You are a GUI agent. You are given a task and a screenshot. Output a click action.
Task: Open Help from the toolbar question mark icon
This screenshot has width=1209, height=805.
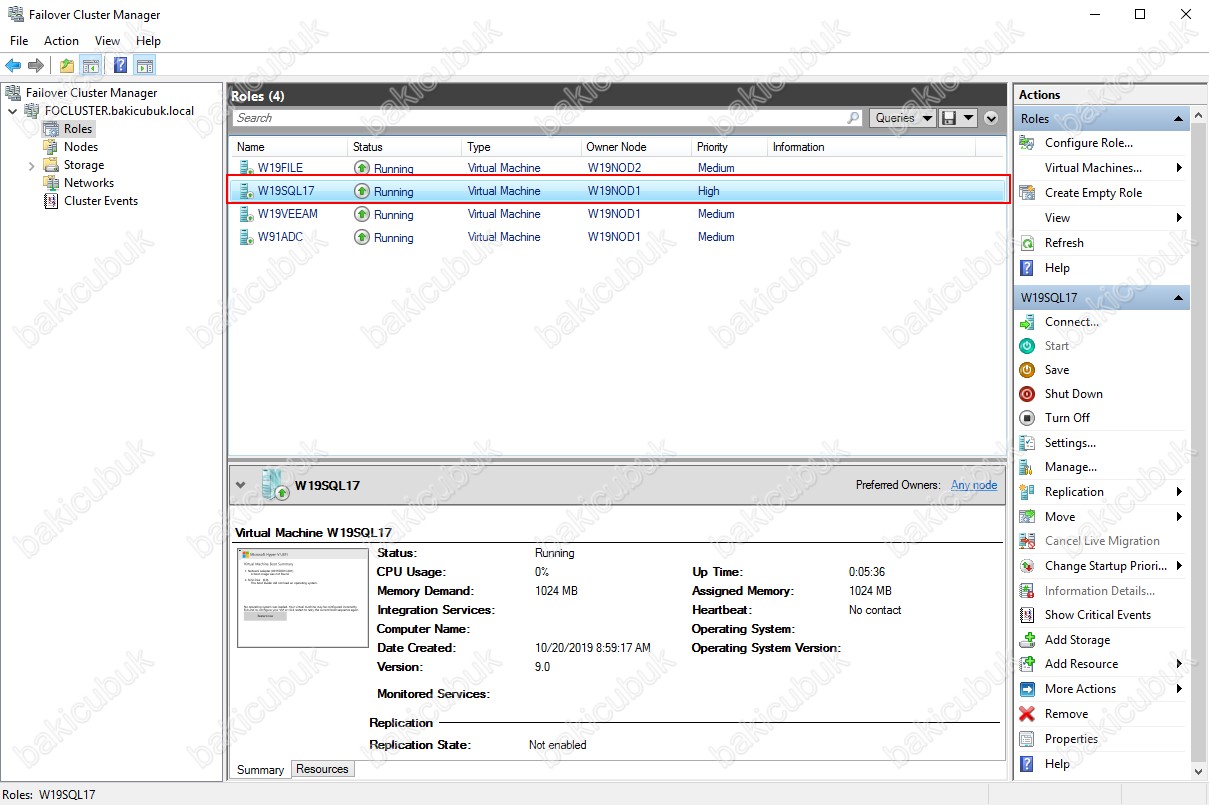(x=120, y=66)
